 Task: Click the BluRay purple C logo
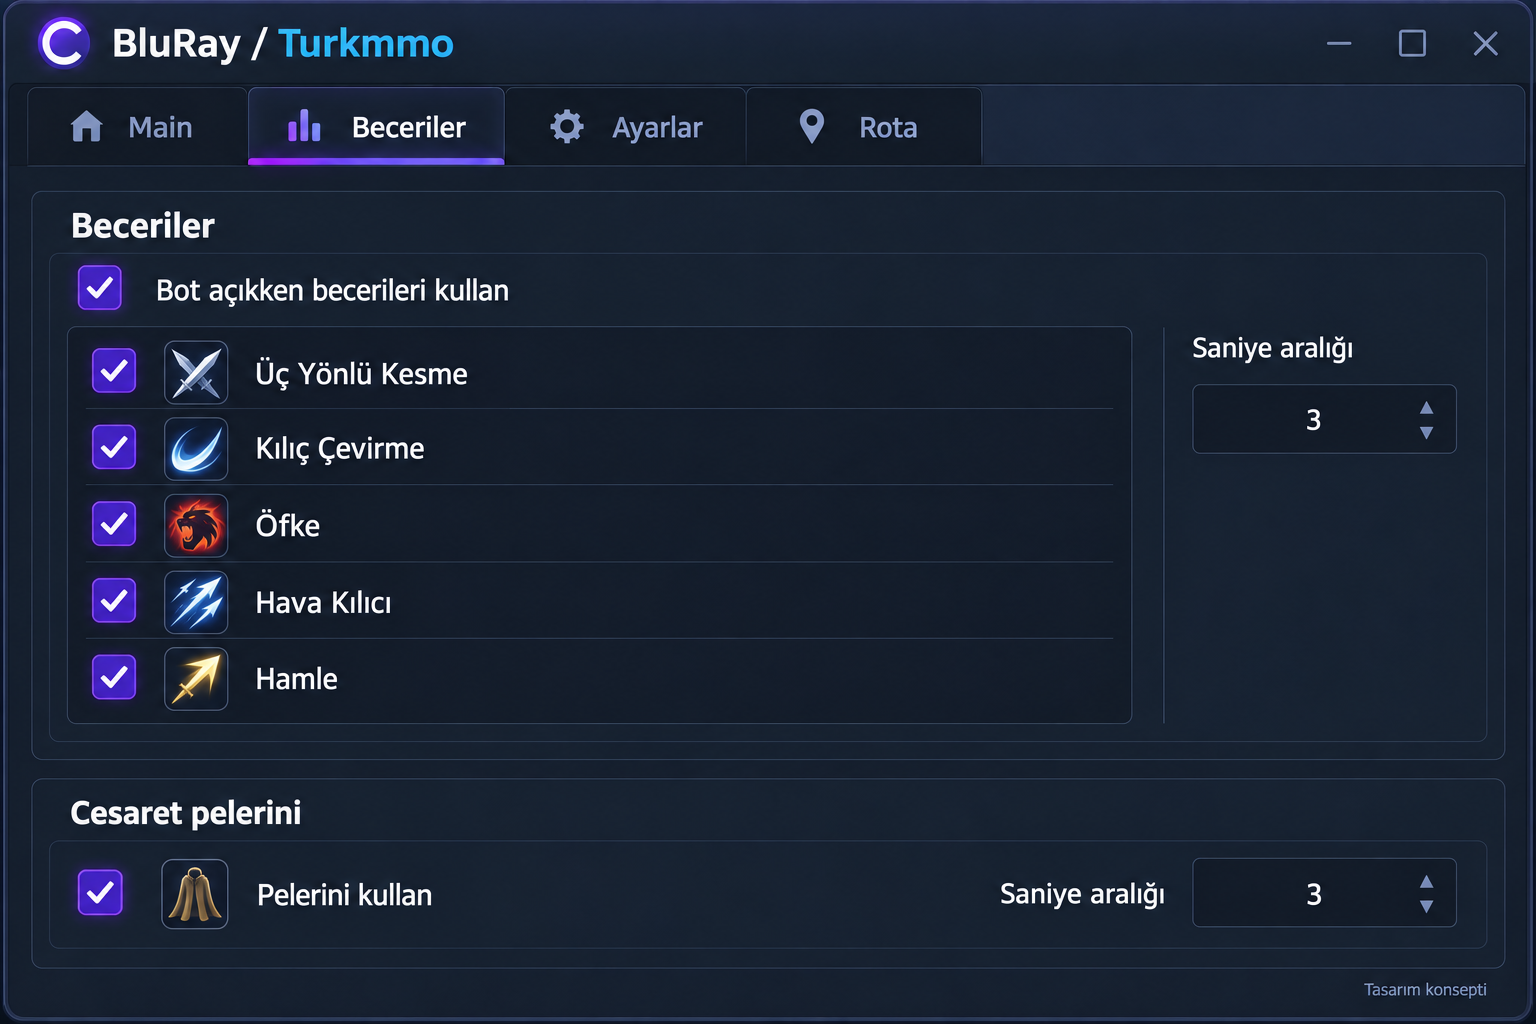[63, 43]
